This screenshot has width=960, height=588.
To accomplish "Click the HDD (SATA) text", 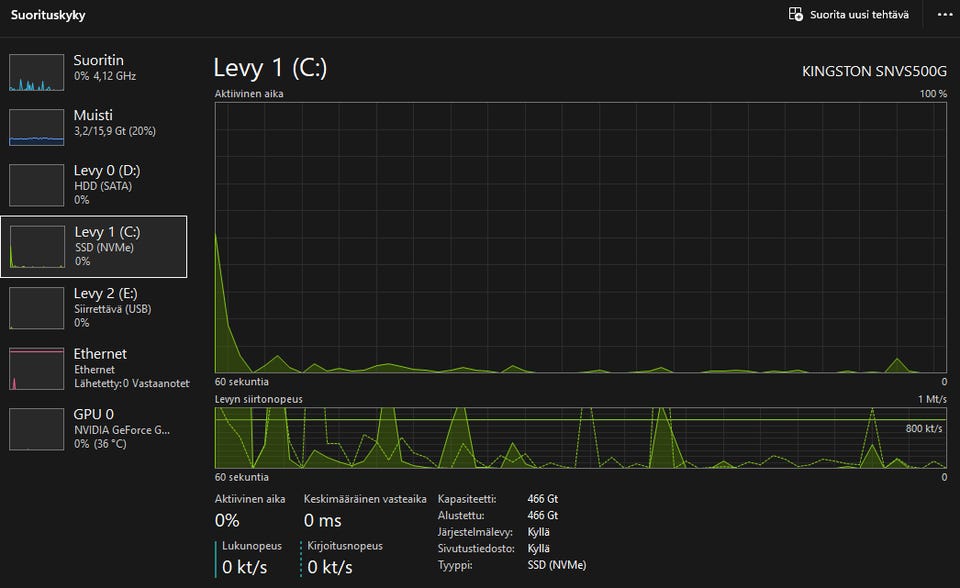I will pyautogui.click(x=103, y=186).
